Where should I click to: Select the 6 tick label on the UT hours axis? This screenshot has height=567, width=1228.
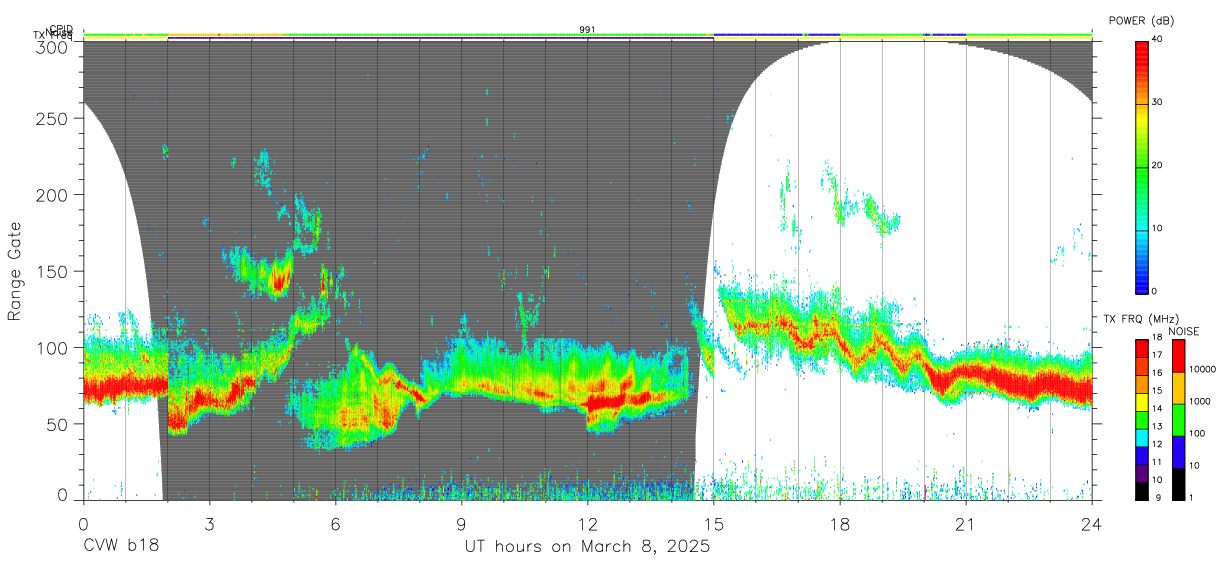pos(335,523)
